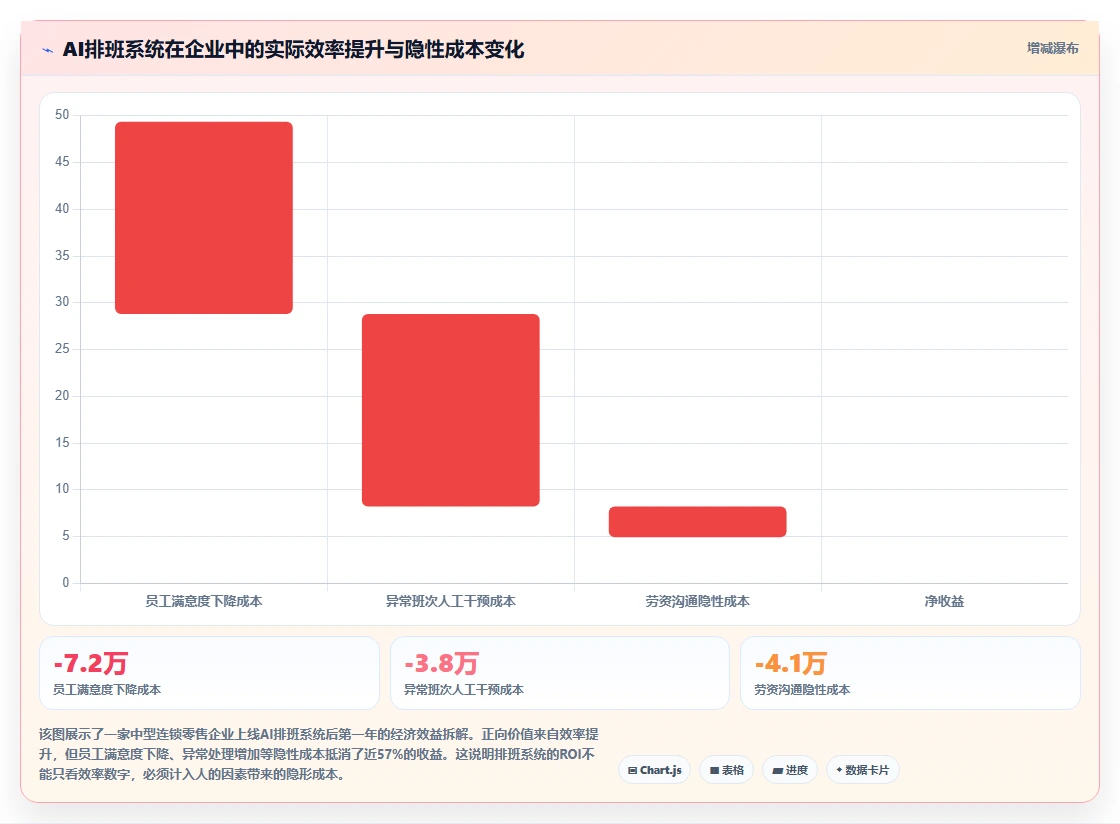Click the description paragraph starting 该图展示了
Screen dimensions: 1120x824
coord(319,754)
